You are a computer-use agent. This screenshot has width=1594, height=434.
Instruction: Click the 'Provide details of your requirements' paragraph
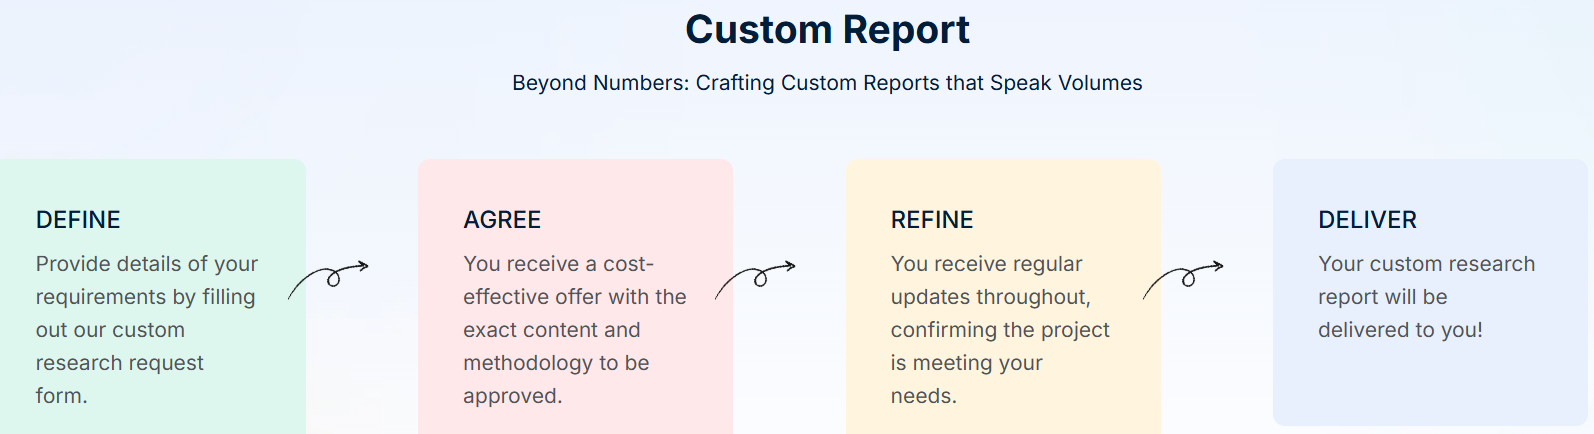(146, 313)
